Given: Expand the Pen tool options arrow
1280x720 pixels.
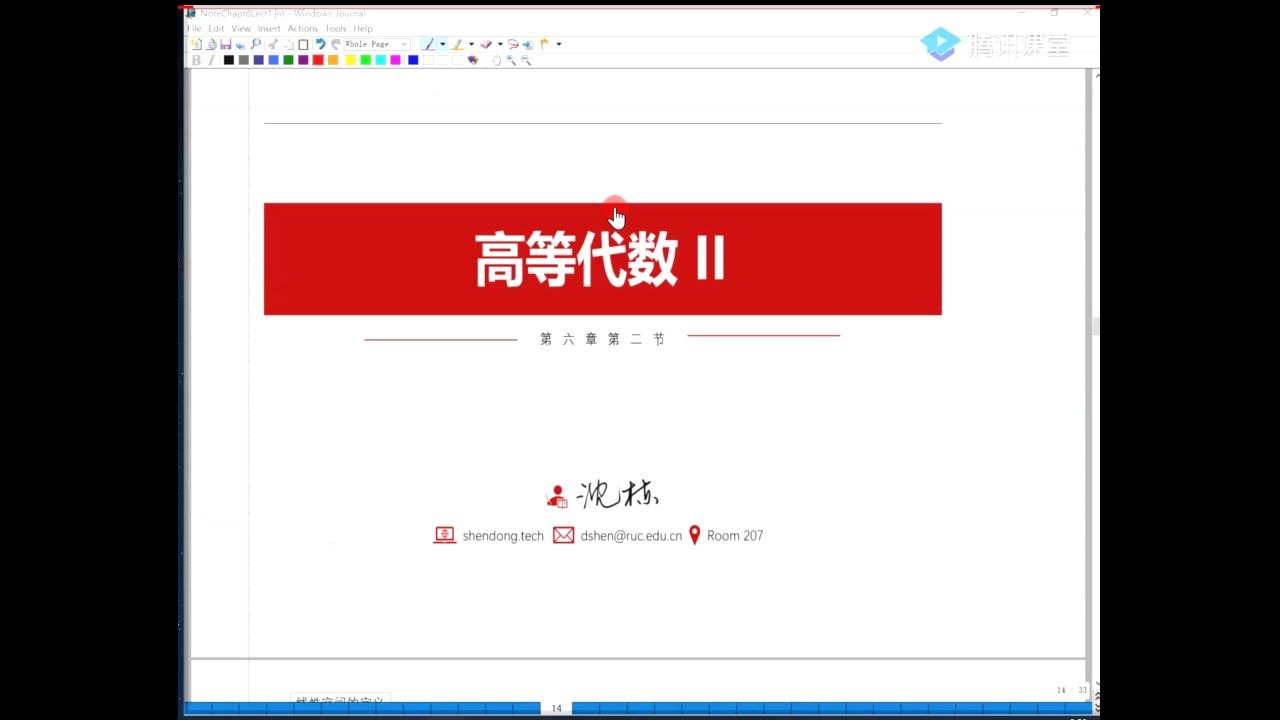Looking at the screenshot, I should click(443, 44).
